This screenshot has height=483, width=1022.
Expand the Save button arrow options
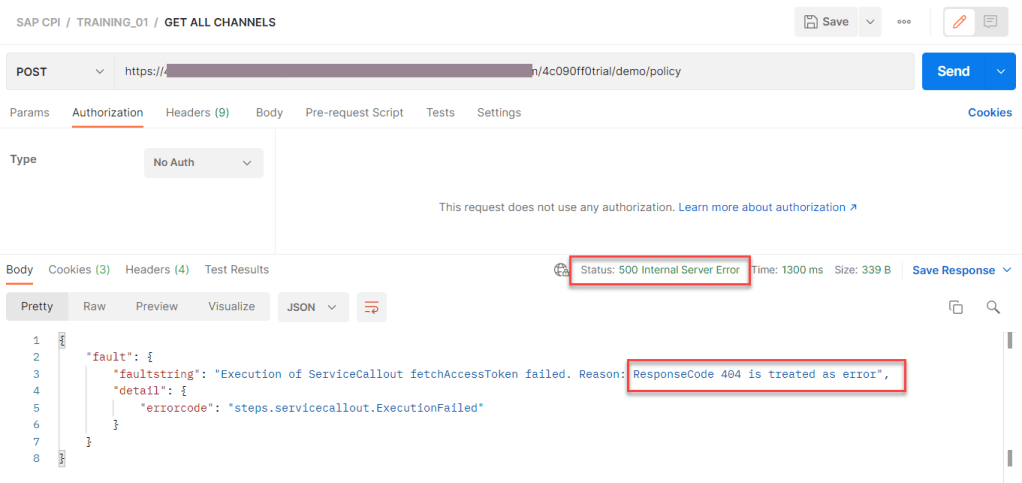pyautogui.click(x=869, y=22)
